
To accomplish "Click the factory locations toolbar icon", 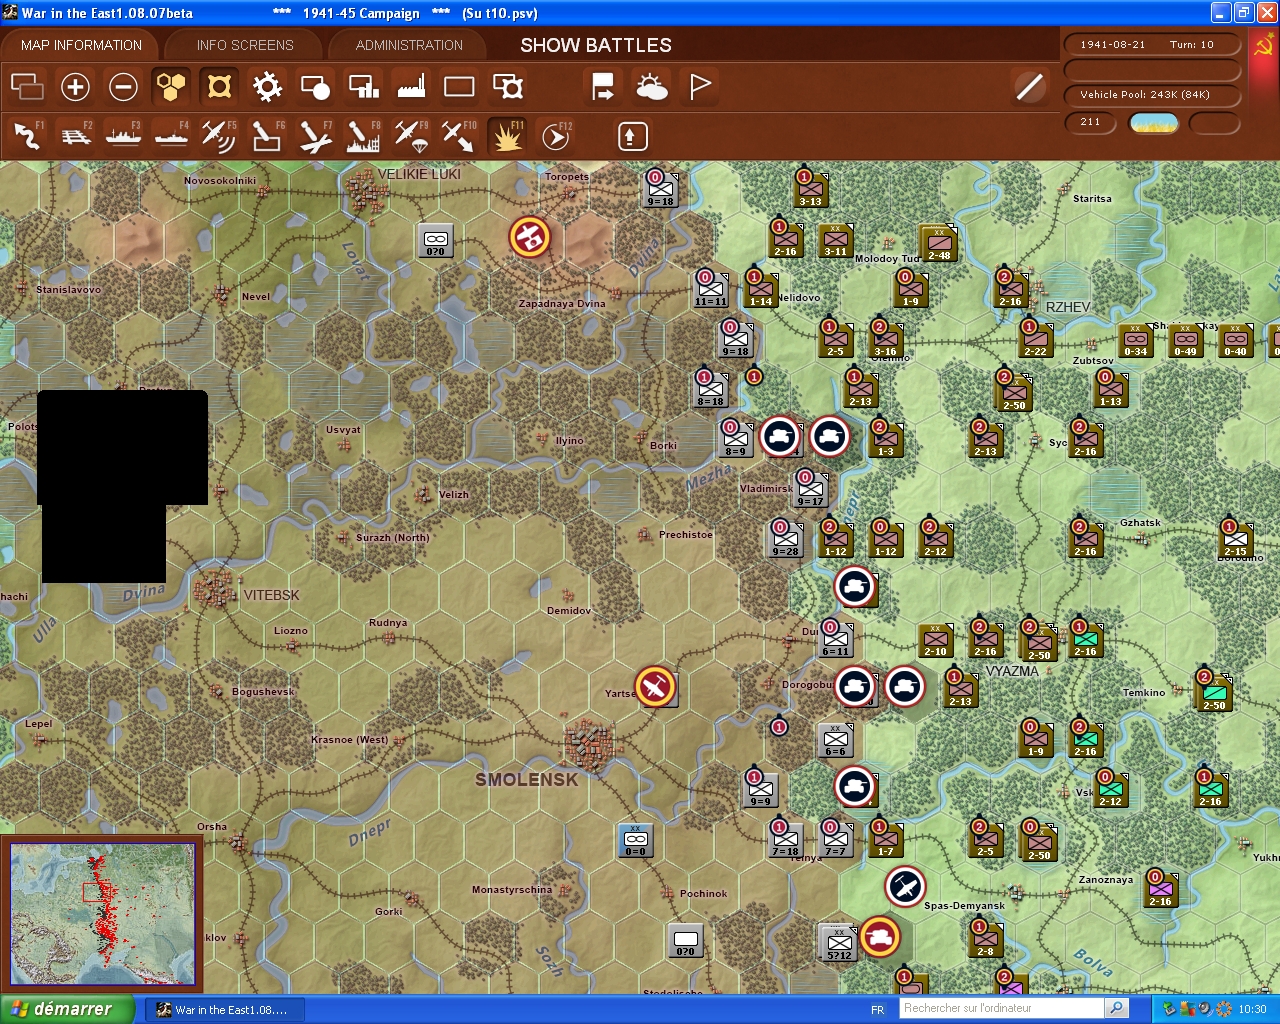I will point(410,87).
